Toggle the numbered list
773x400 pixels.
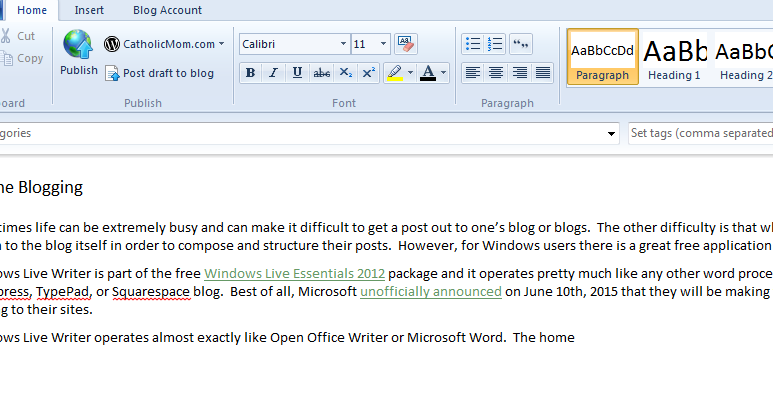495,44
